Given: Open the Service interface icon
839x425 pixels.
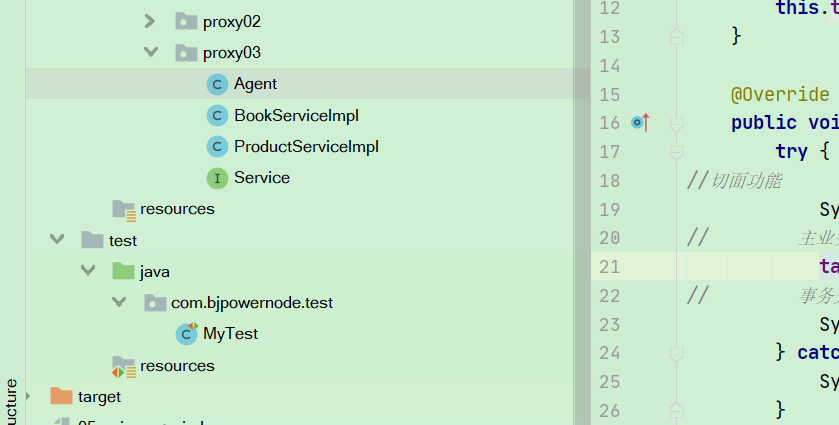Looking at the screenshot, I should 217,178.
